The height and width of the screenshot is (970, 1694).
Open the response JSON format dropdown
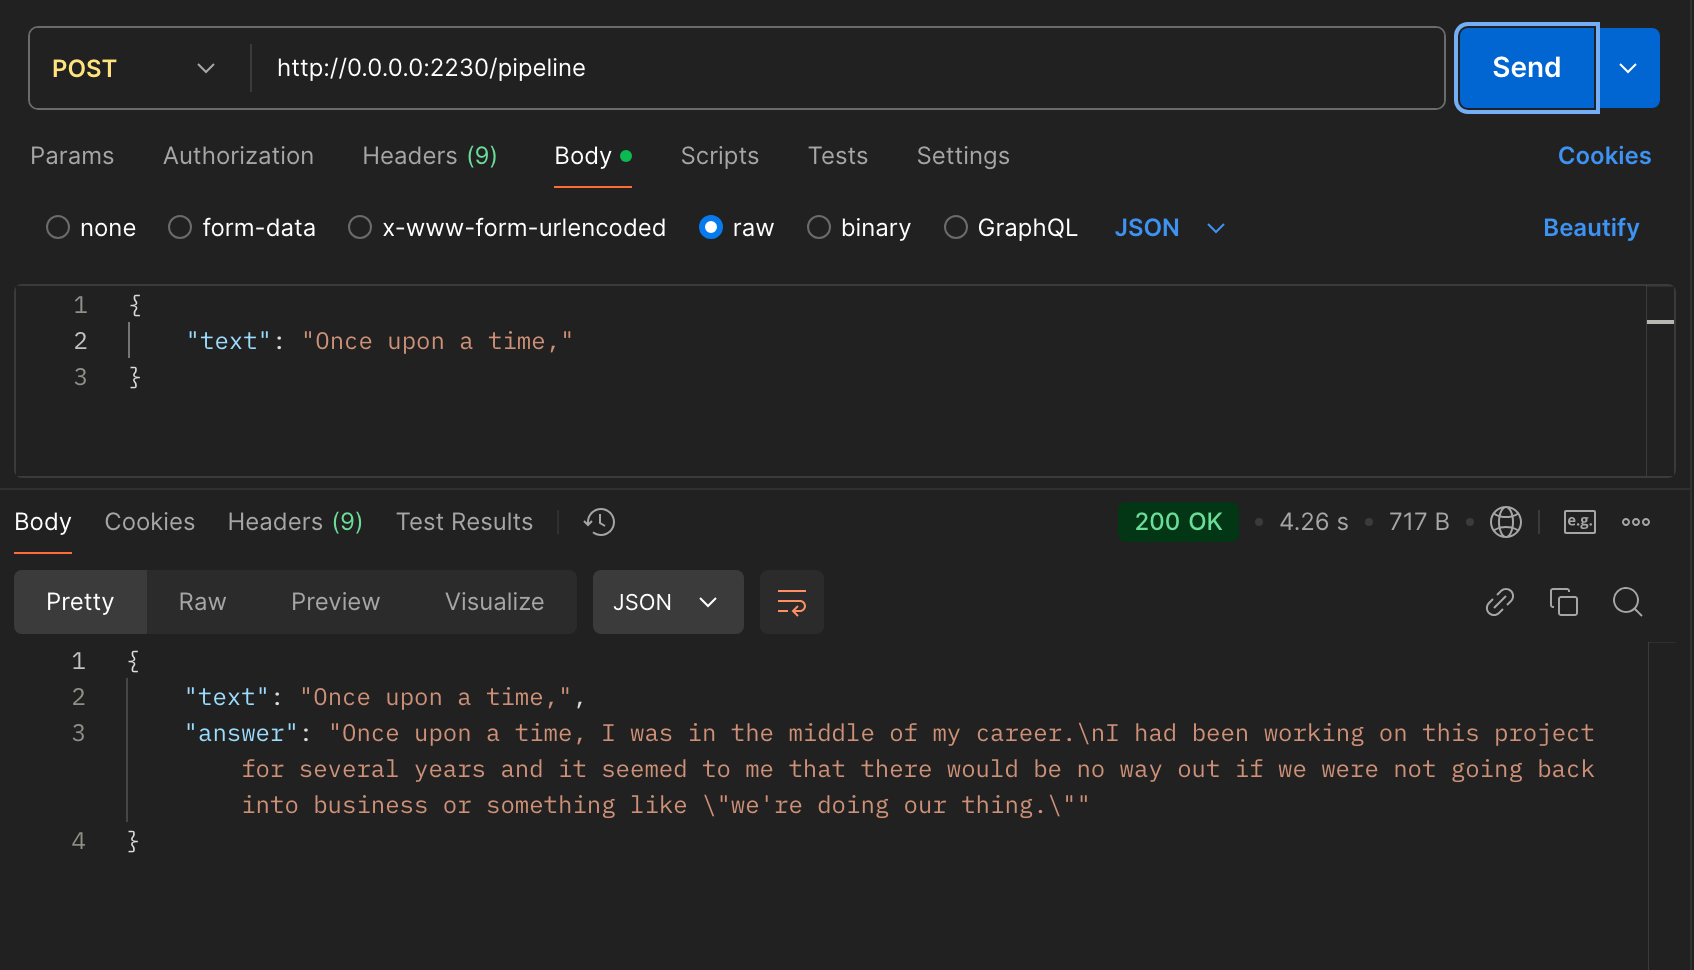click(x=668, y=602)
